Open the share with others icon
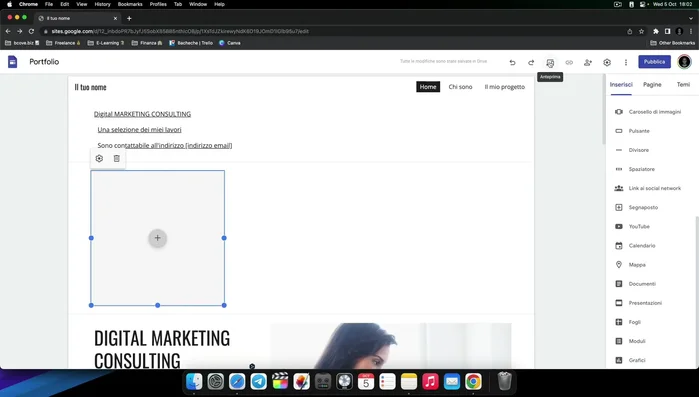This screenshot has height=397, width=699. click(x=588, y=62)
